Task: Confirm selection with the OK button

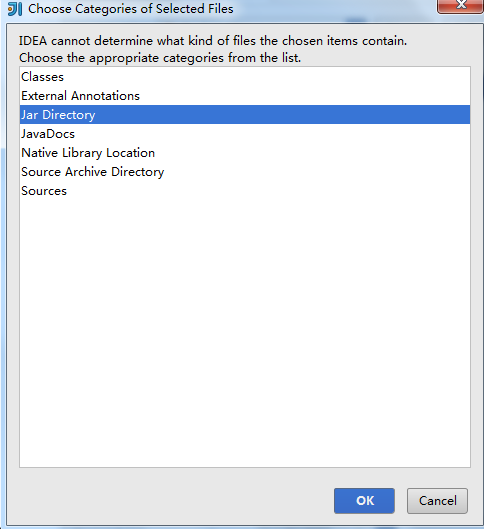Action: [x=364, y=501]
